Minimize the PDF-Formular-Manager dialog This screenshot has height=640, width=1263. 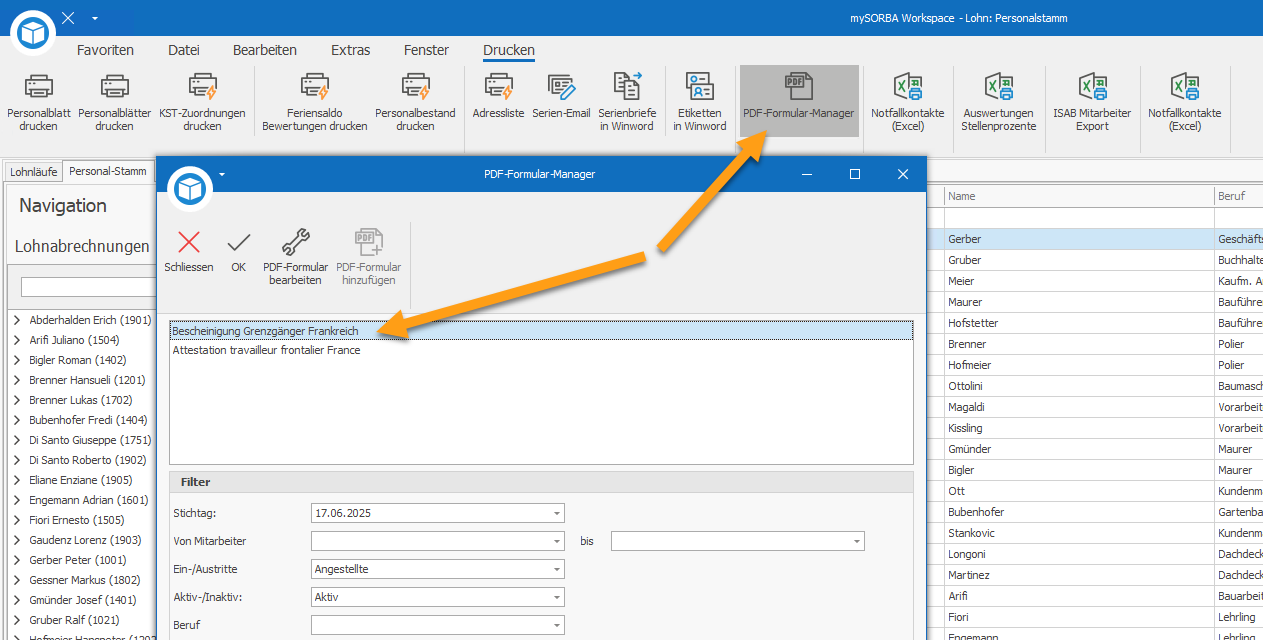(807, 174)
